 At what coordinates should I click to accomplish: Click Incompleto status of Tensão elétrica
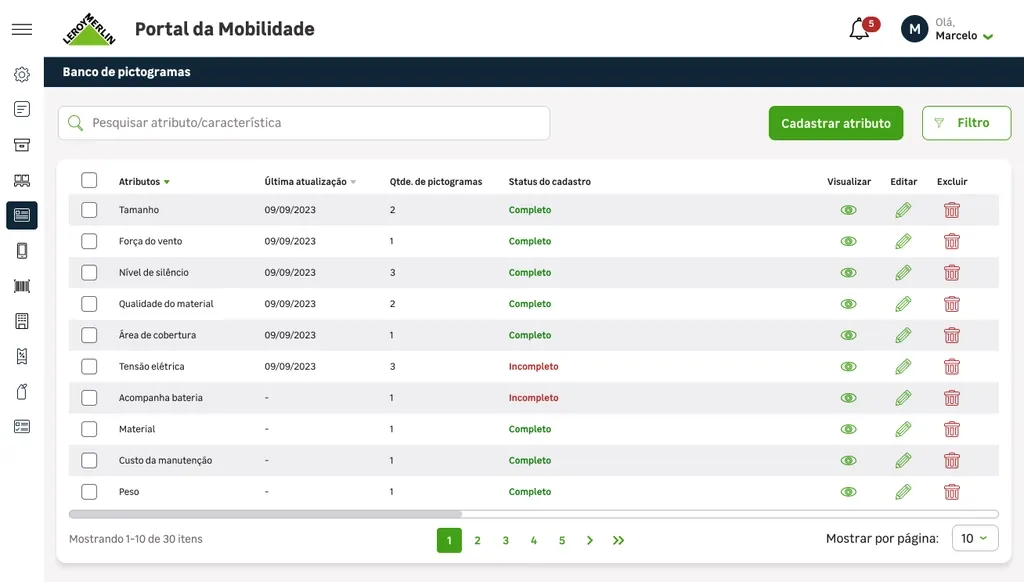[534, 366]
